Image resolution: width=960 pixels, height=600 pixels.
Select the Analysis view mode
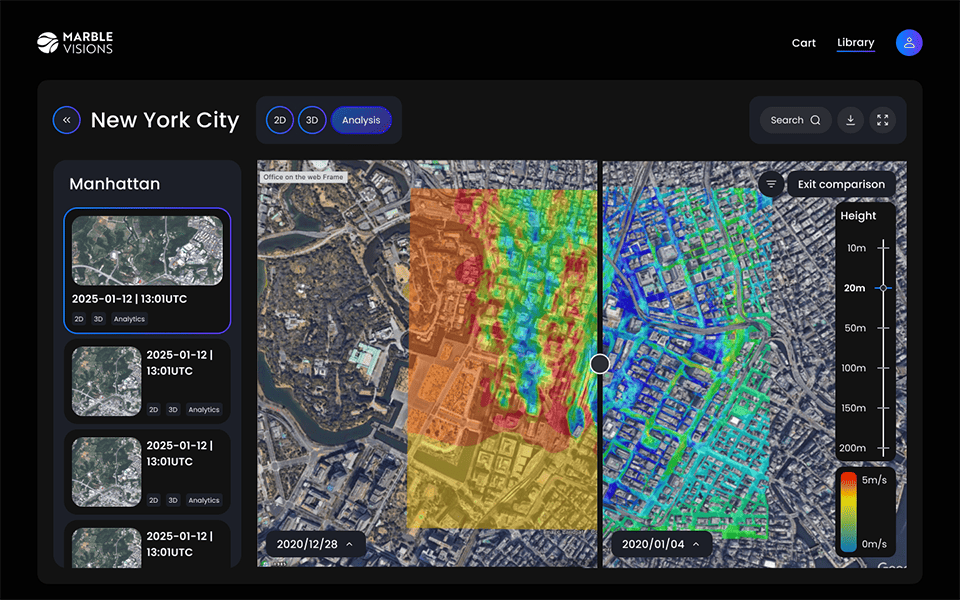click(361, 120)
